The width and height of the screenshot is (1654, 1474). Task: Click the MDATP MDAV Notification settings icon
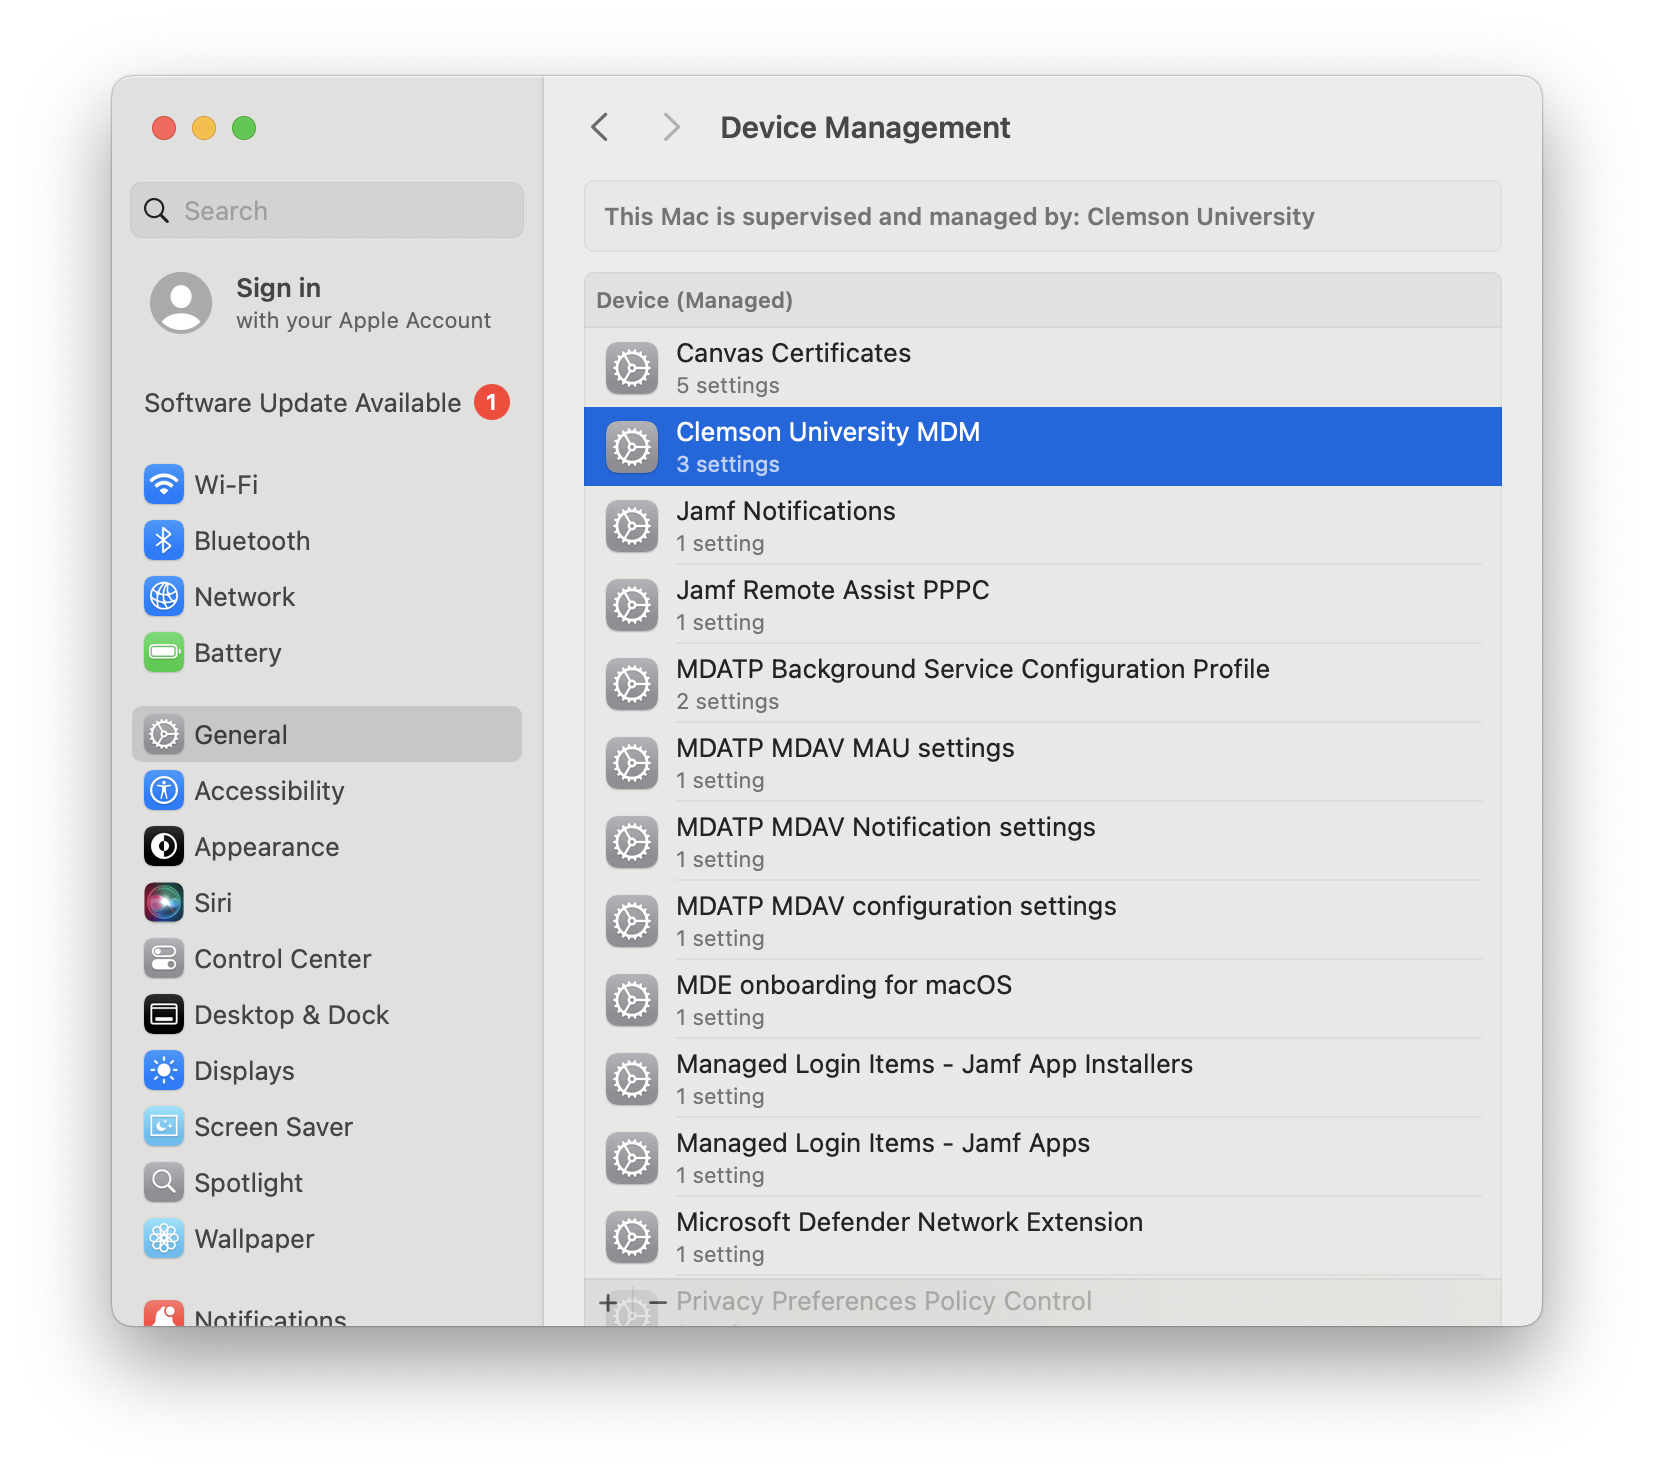[632, 842]
